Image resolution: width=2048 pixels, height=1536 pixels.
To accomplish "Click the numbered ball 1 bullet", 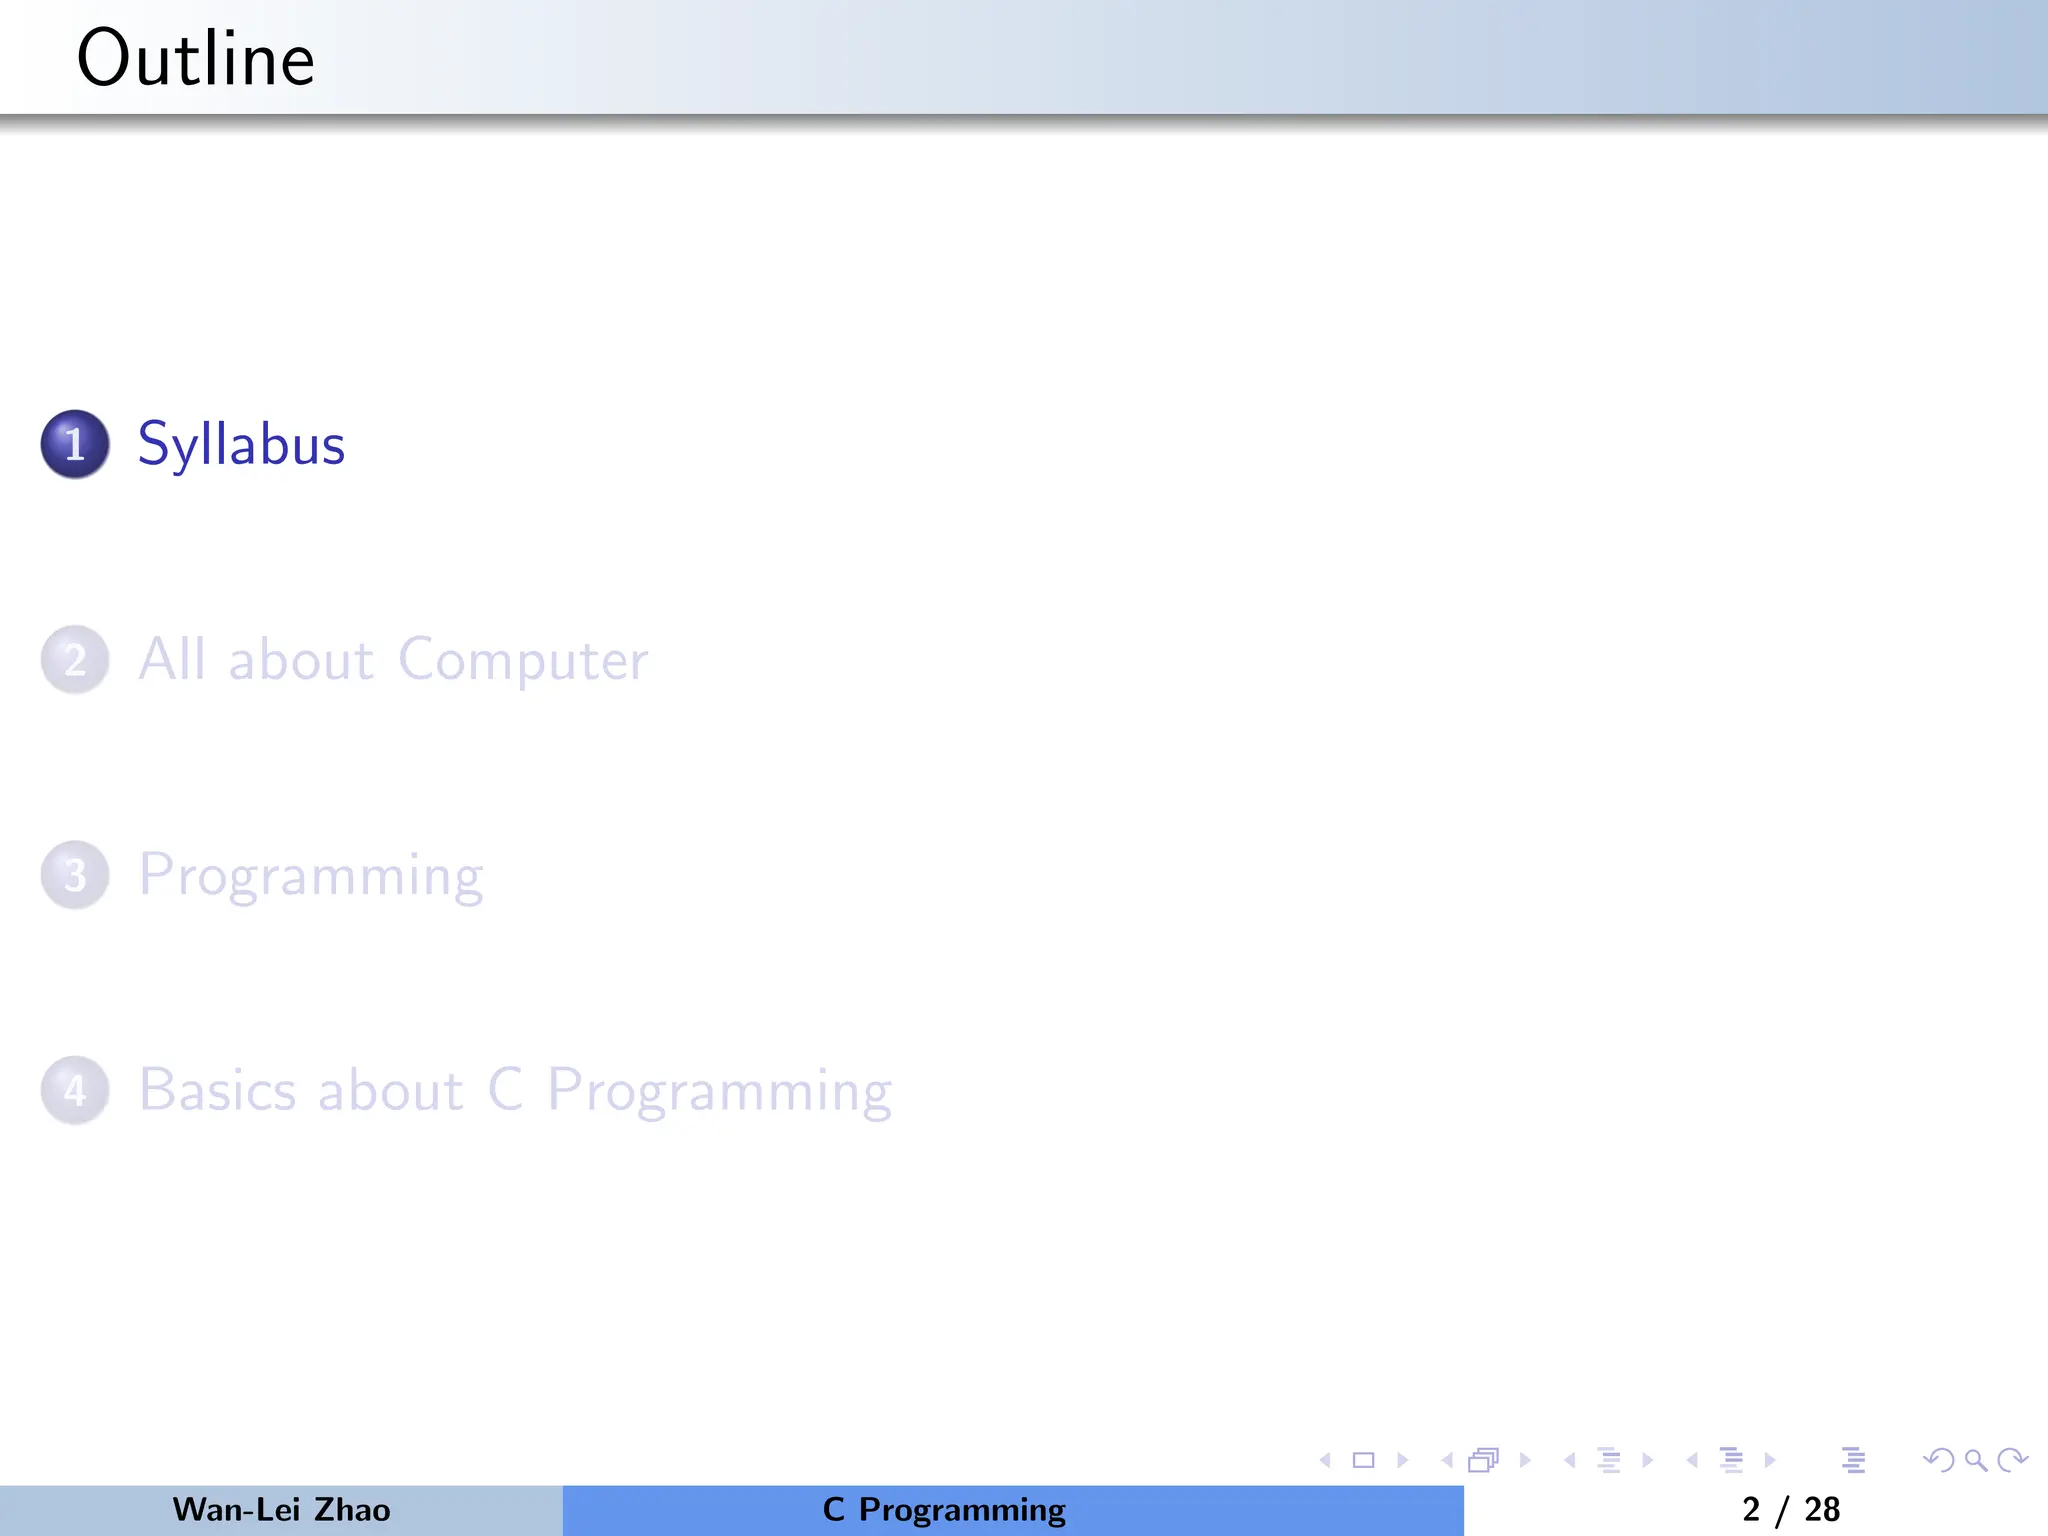I will pyautogui.click(x=75, y=444).
